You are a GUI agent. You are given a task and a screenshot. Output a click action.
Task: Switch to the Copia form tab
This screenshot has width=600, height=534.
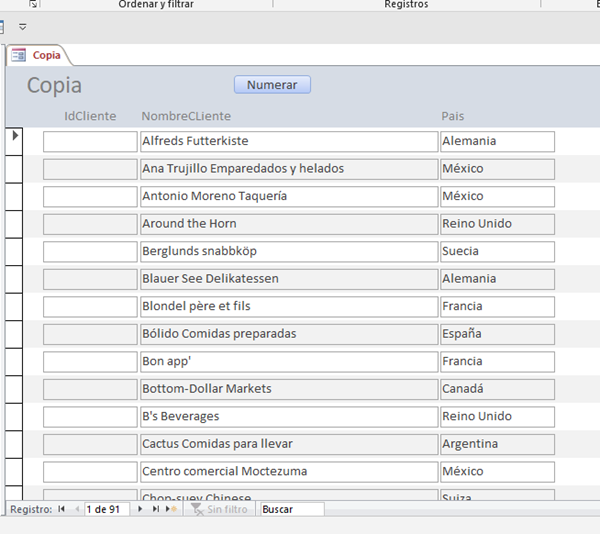tap(46, 55)
